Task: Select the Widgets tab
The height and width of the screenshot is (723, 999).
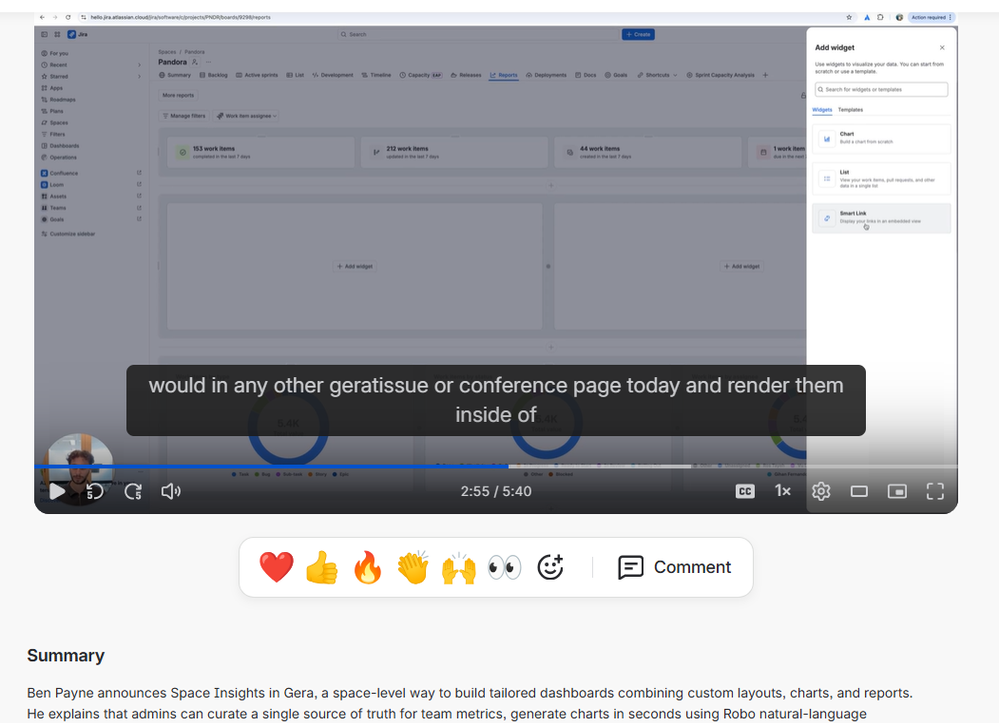Action: tap(822, 110)
